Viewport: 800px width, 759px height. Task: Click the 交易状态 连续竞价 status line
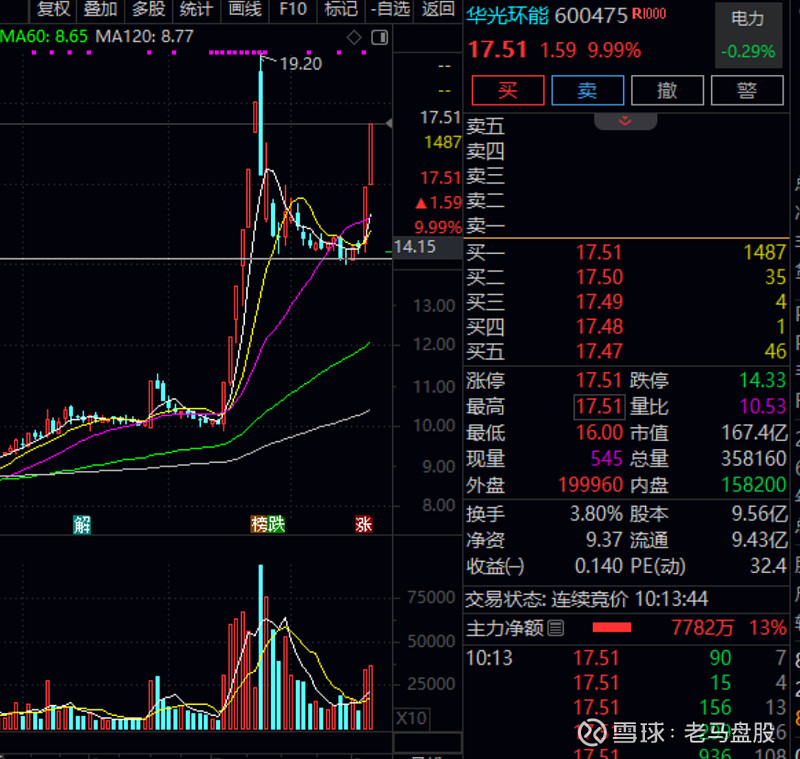tap(586, 599)
